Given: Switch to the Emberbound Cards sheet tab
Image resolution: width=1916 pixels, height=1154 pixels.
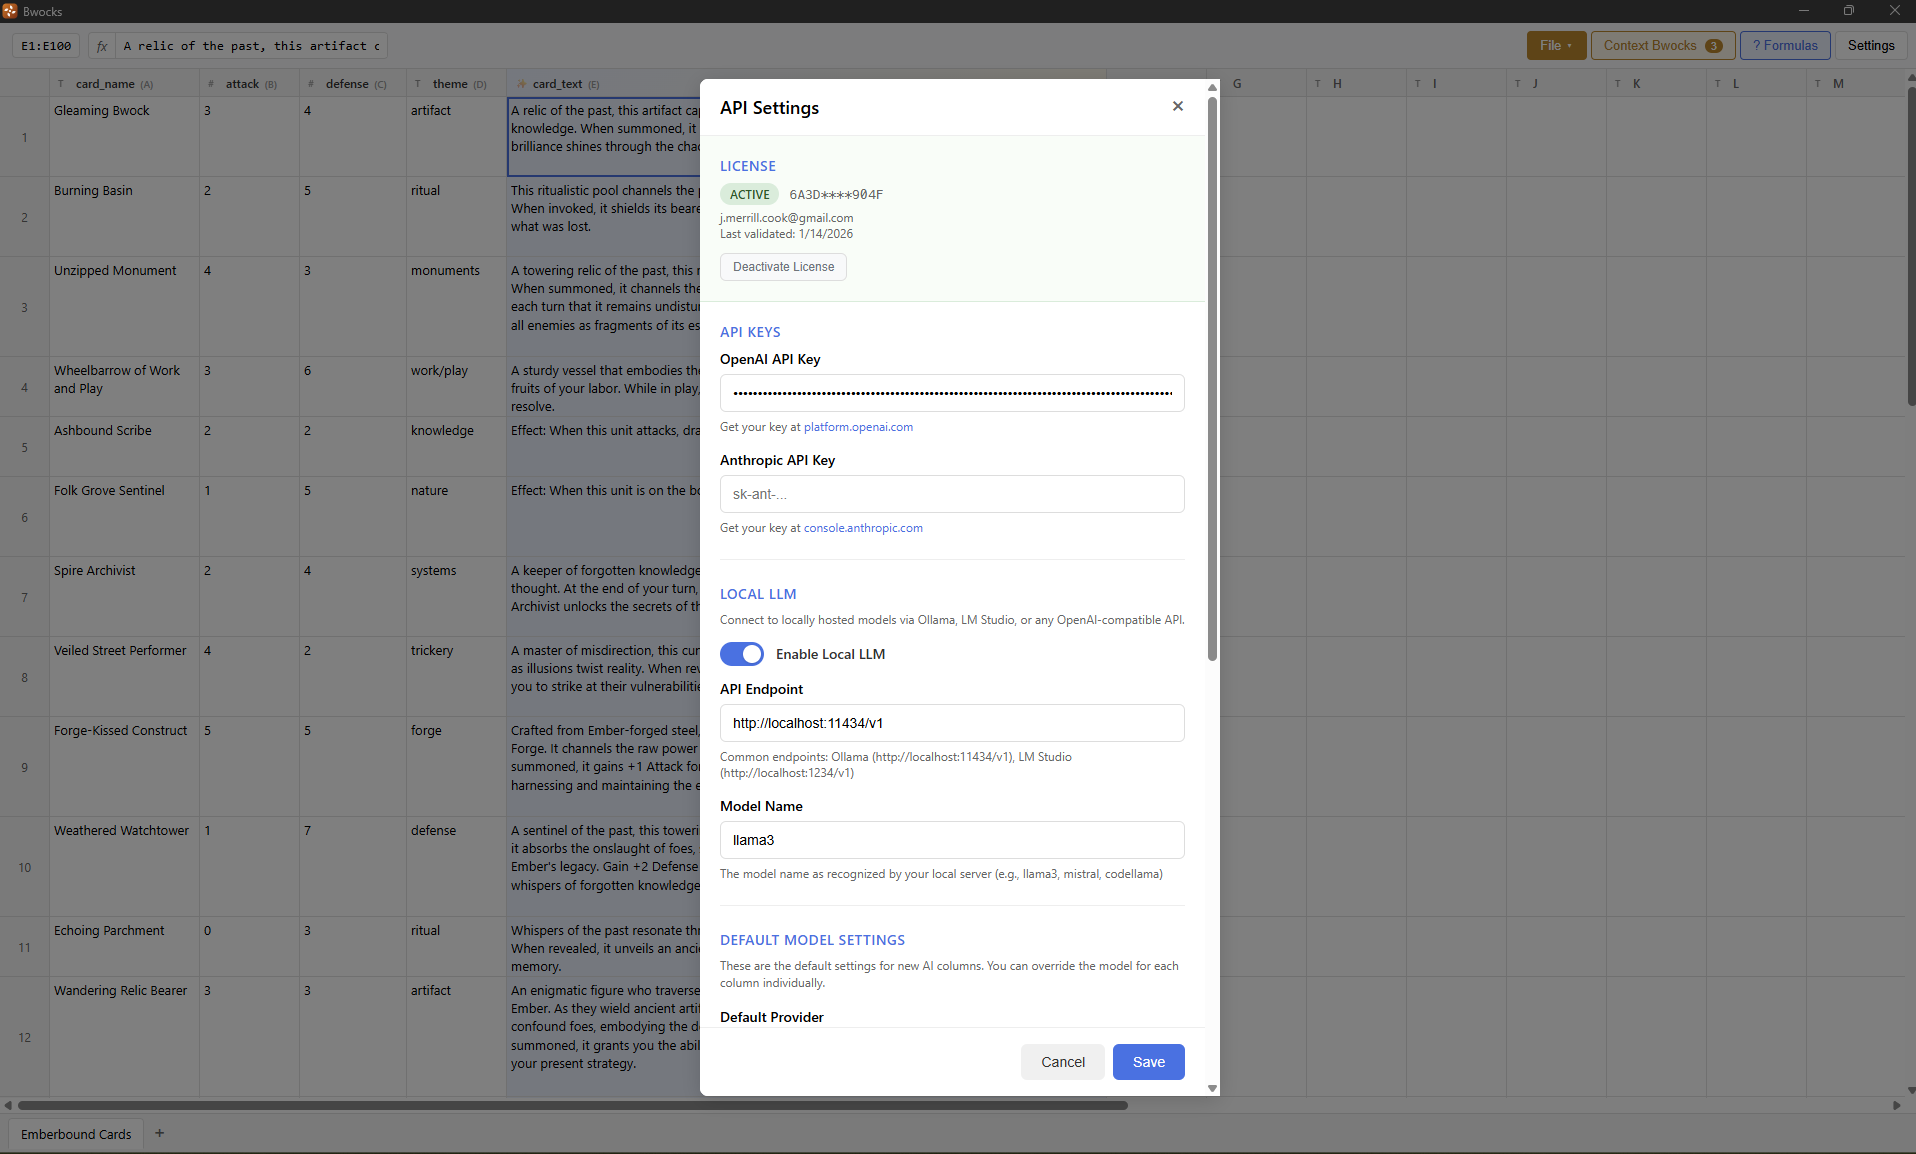Looking at the screenshot, I should (76, 1134).
